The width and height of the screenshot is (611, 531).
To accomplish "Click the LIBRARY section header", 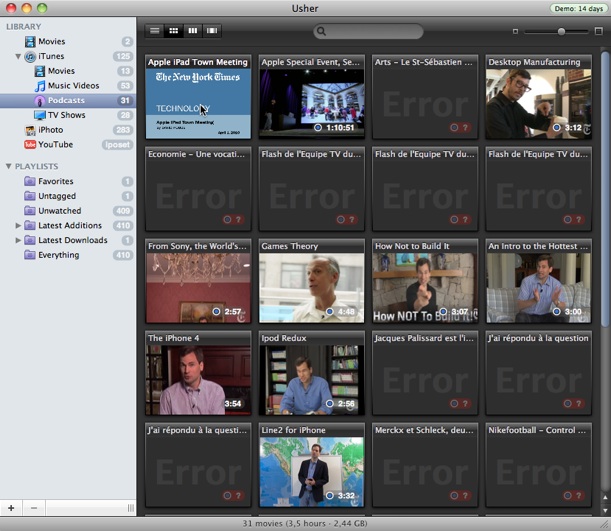I will 23,27.
